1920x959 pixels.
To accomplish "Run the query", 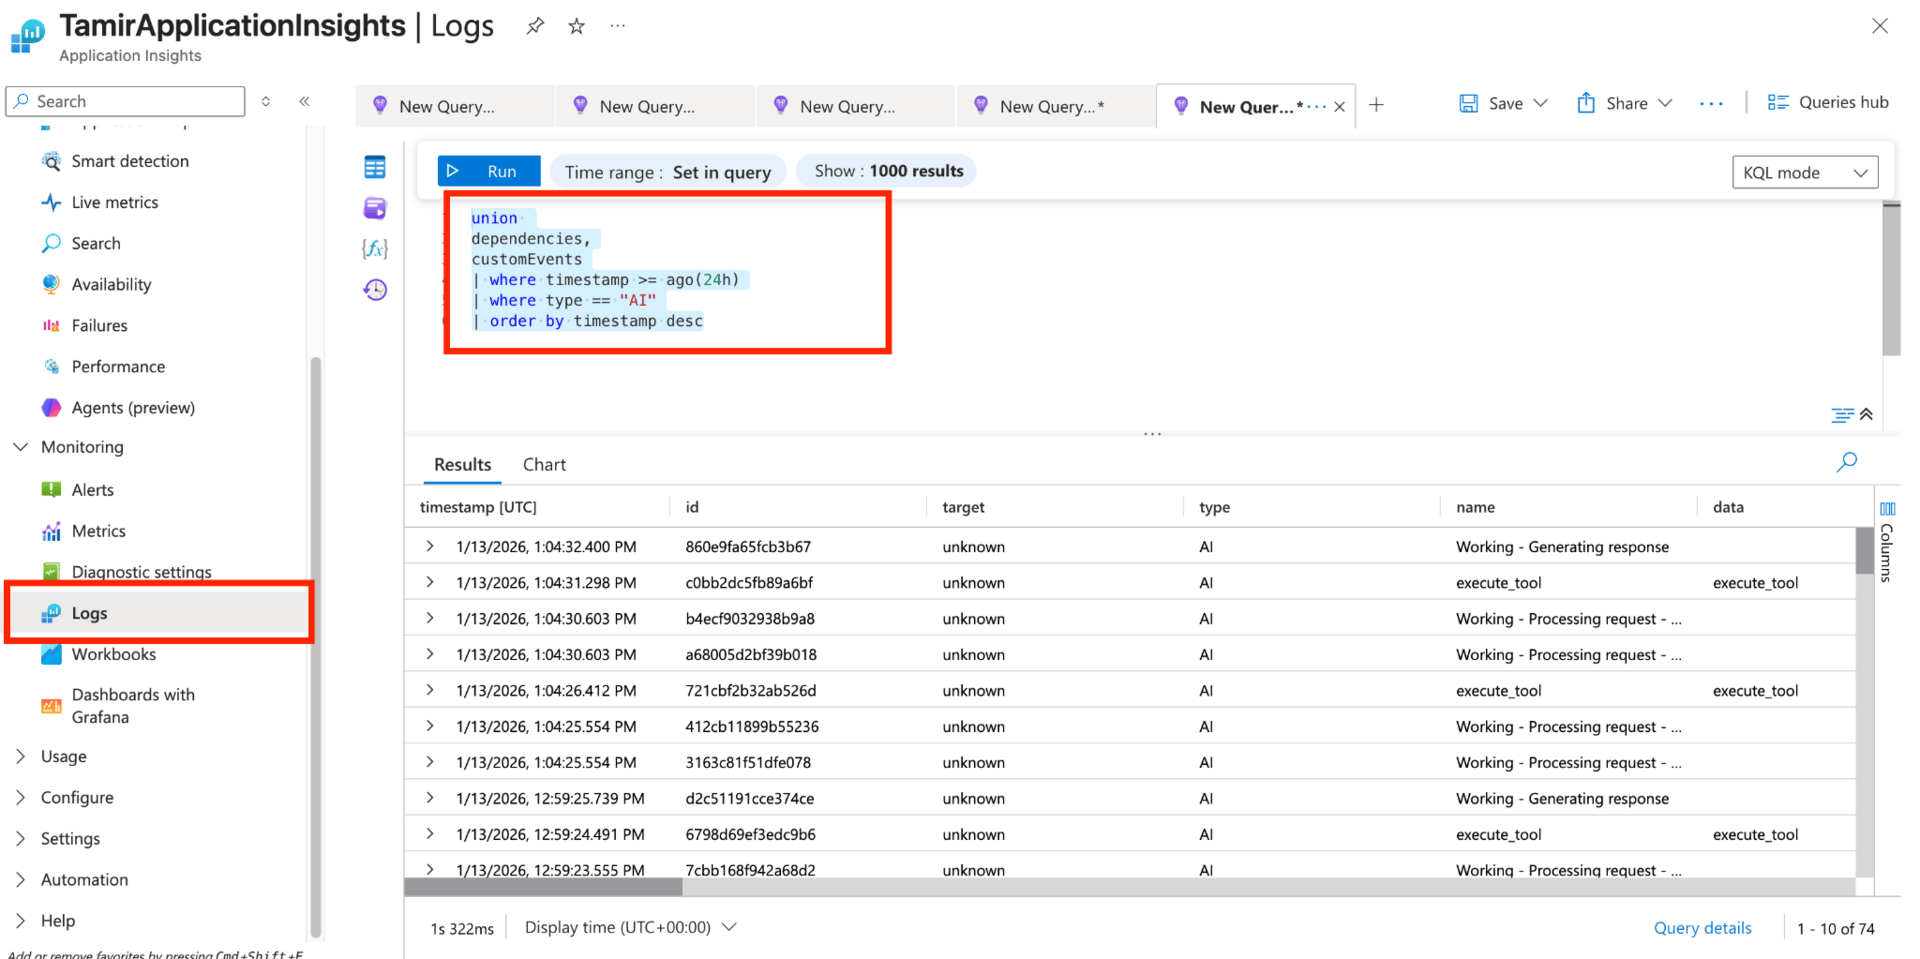I will (x=489, y=171).
